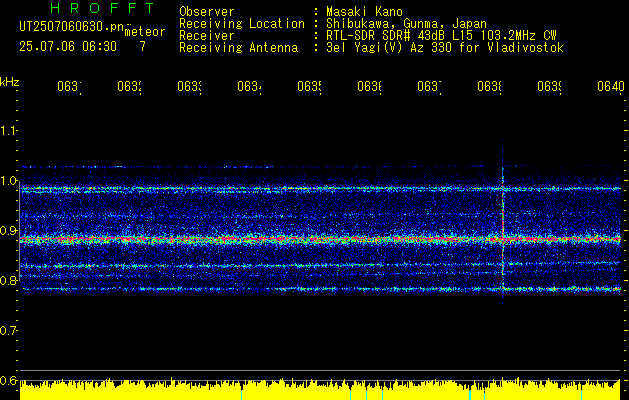Click the Receiving Antenna label
Image resolution: width=629 pixels, height=400 pixels.
point(239,48)
